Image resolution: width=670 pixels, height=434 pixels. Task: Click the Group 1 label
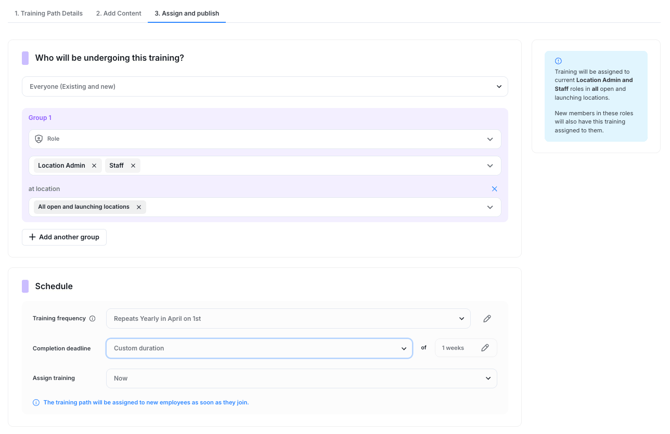40,117
